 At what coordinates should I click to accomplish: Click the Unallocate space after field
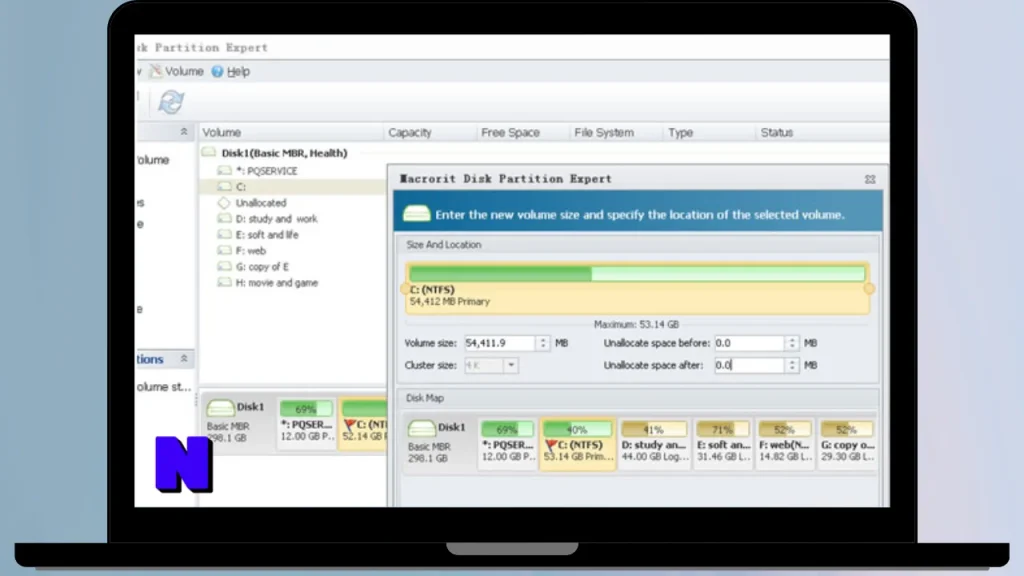point(748,365)
